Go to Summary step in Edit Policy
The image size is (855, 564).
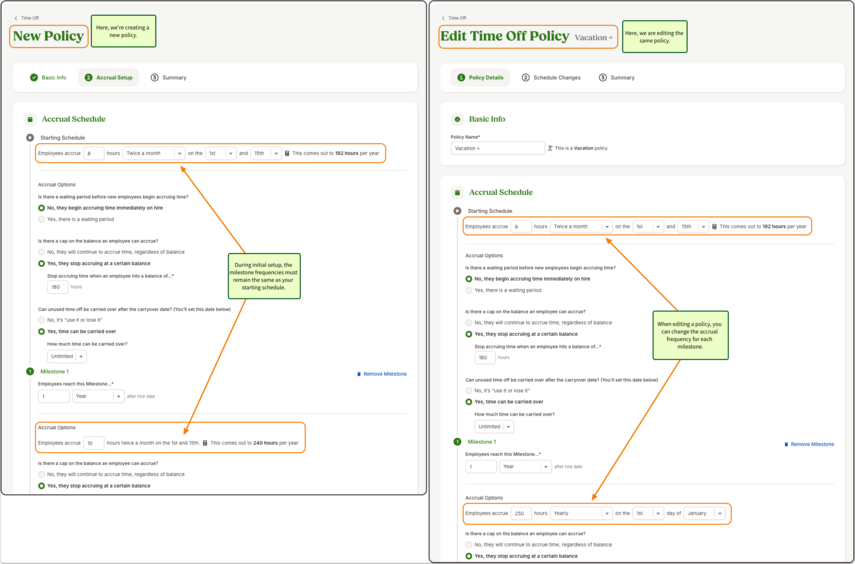click(617, 77)
